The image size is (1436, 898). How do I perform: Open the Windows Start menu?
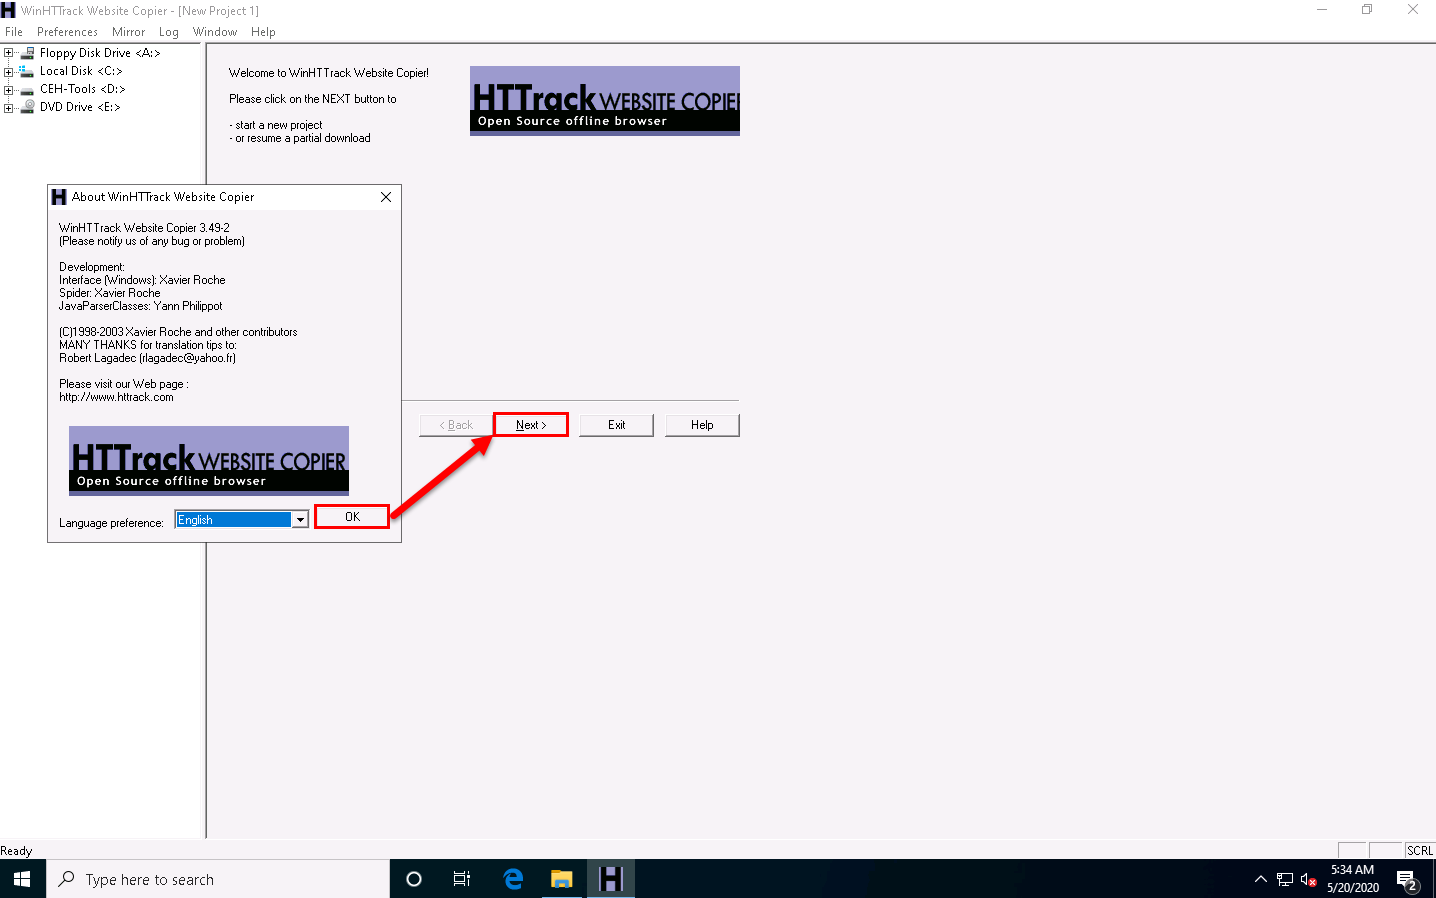click(x=22, y=879)
